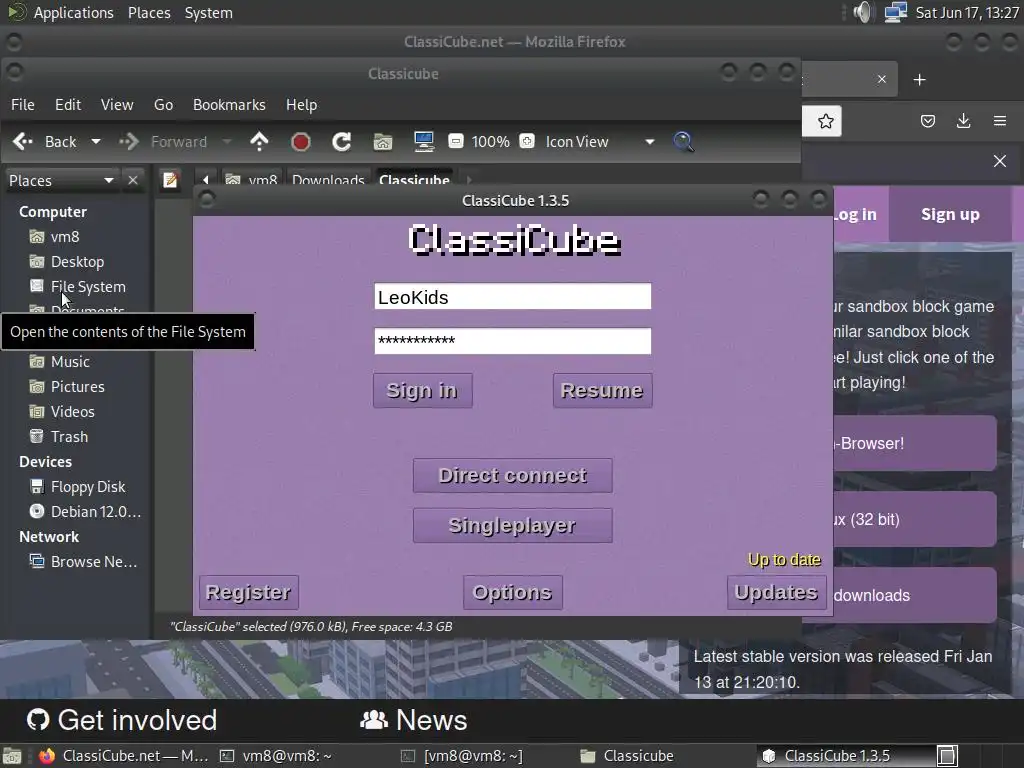
Task: Select the vm8 path bar button
Action: [251, 180]
